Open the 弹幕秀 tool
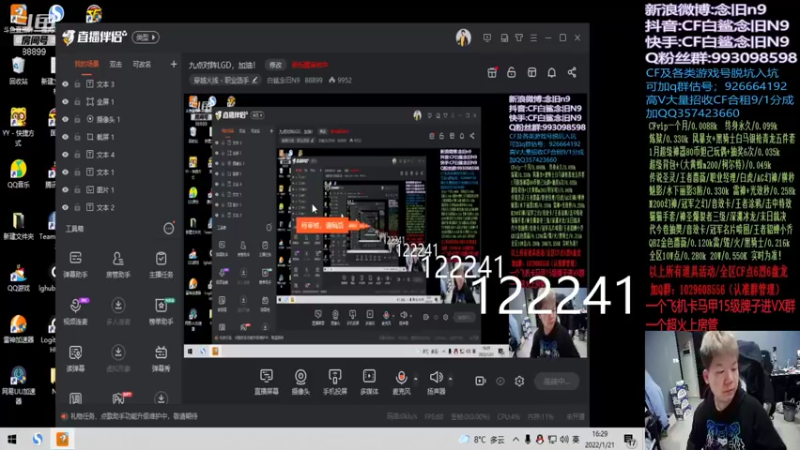The height and width of the screenshot is (450, 800). pyautogui.click(x=161, y=358)
